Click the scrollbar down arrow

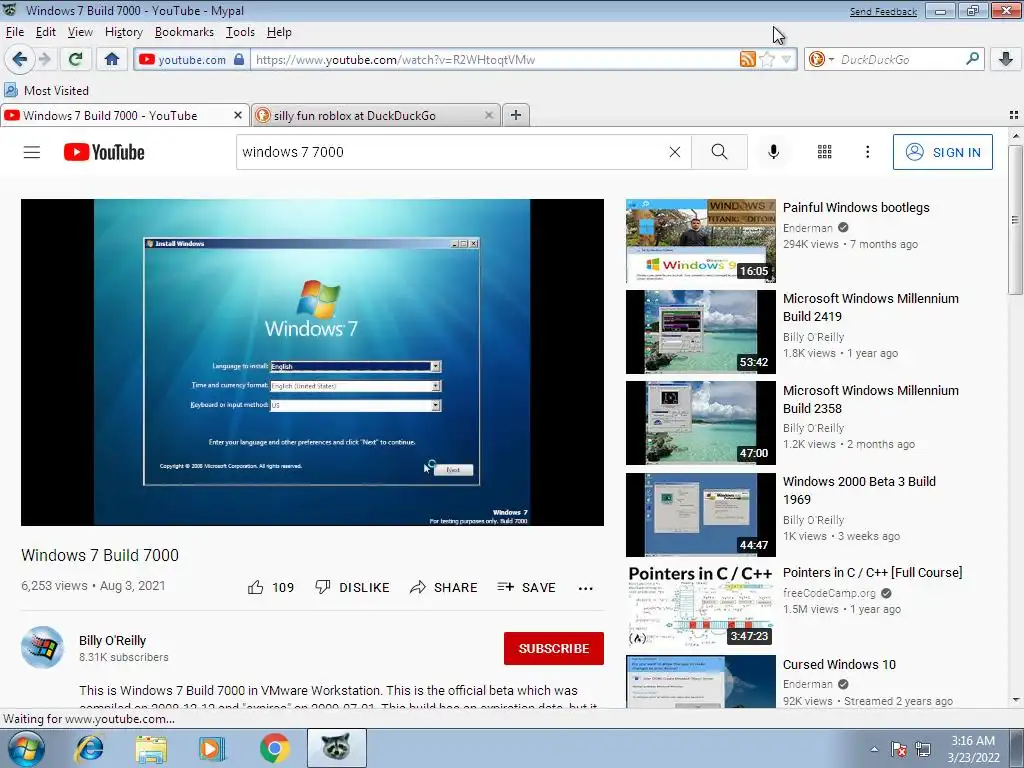click(x=1015, y=701)
